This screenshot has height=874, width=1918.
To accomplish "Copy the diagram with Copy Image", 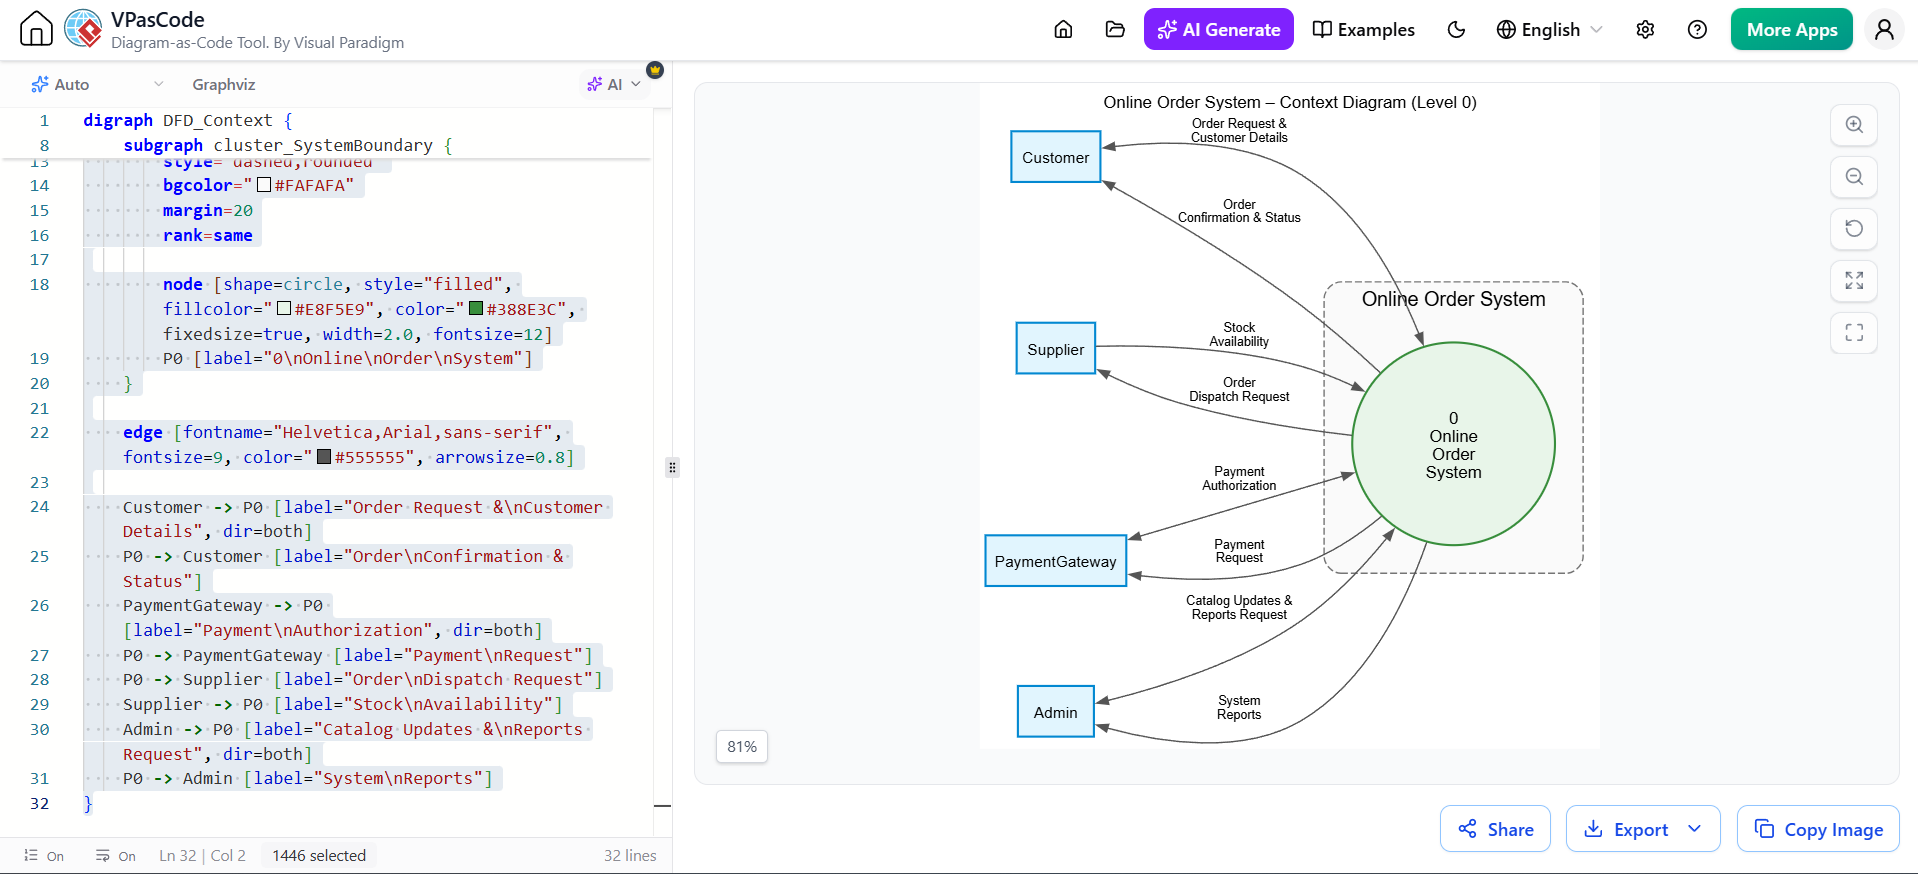I will point(1818,829).
